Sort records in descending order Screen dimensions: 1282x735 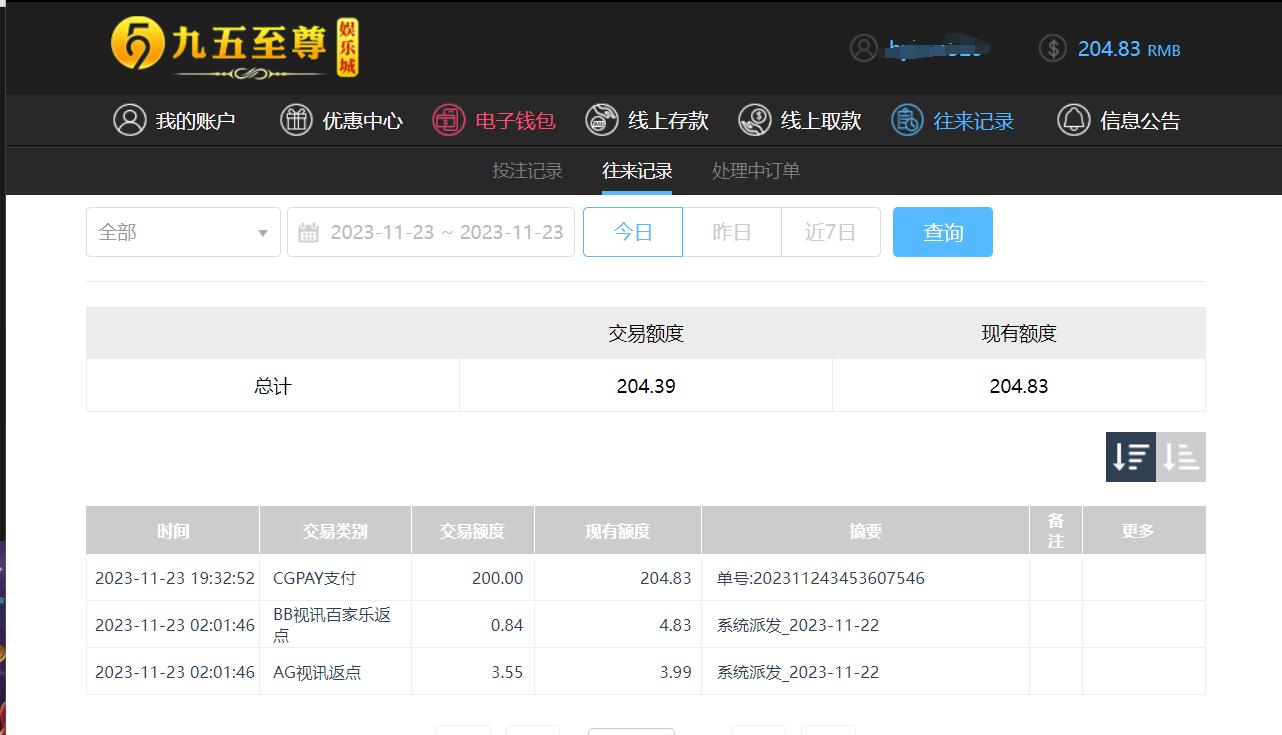tap(1131, 457)
